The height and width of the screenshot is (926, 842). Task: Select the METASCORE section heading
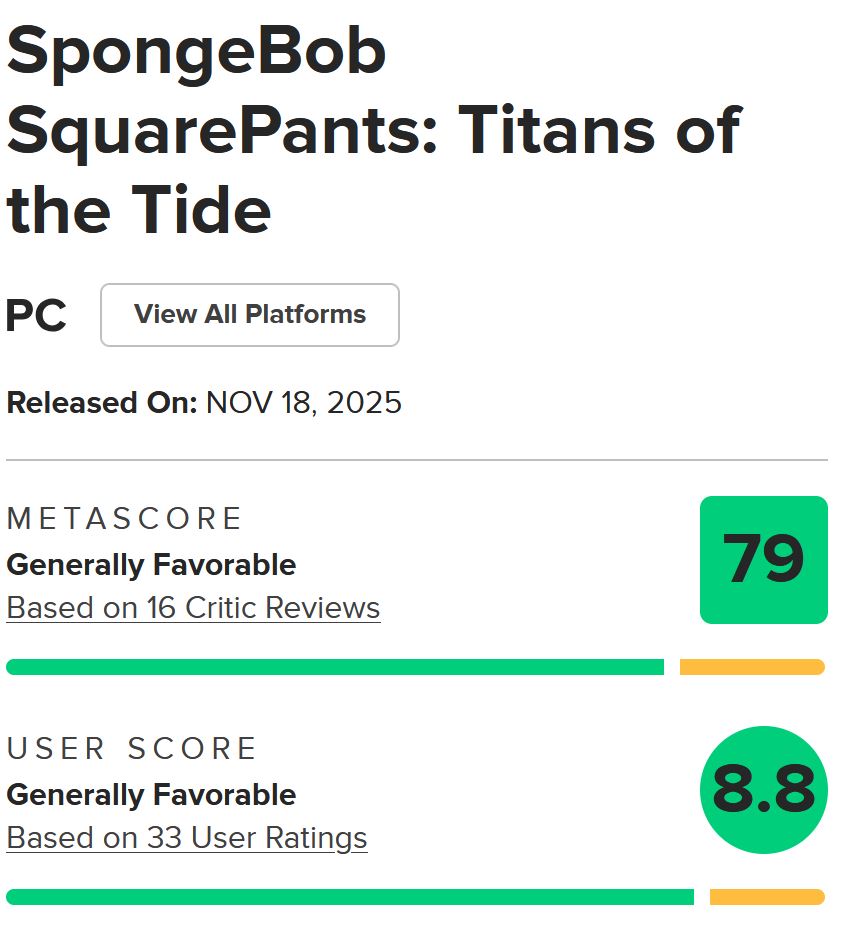click(x=123, y=519)
